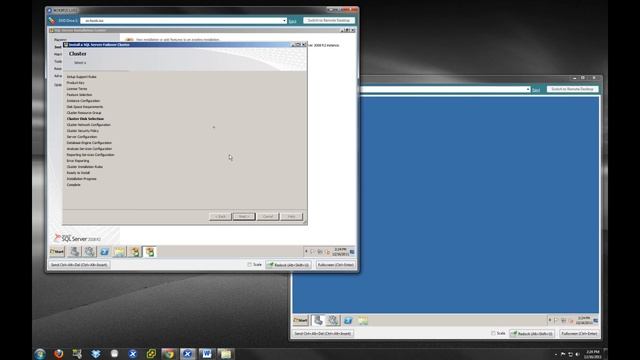Select License Terms wizard step
This screenshot has height=360, width=640.
(77, 89)
